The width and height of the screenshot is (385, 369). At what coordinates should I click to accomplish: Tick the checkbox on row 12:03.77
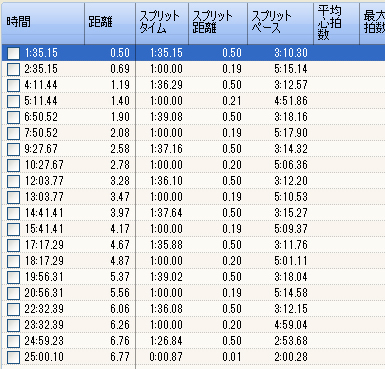[x=14, y=181]
